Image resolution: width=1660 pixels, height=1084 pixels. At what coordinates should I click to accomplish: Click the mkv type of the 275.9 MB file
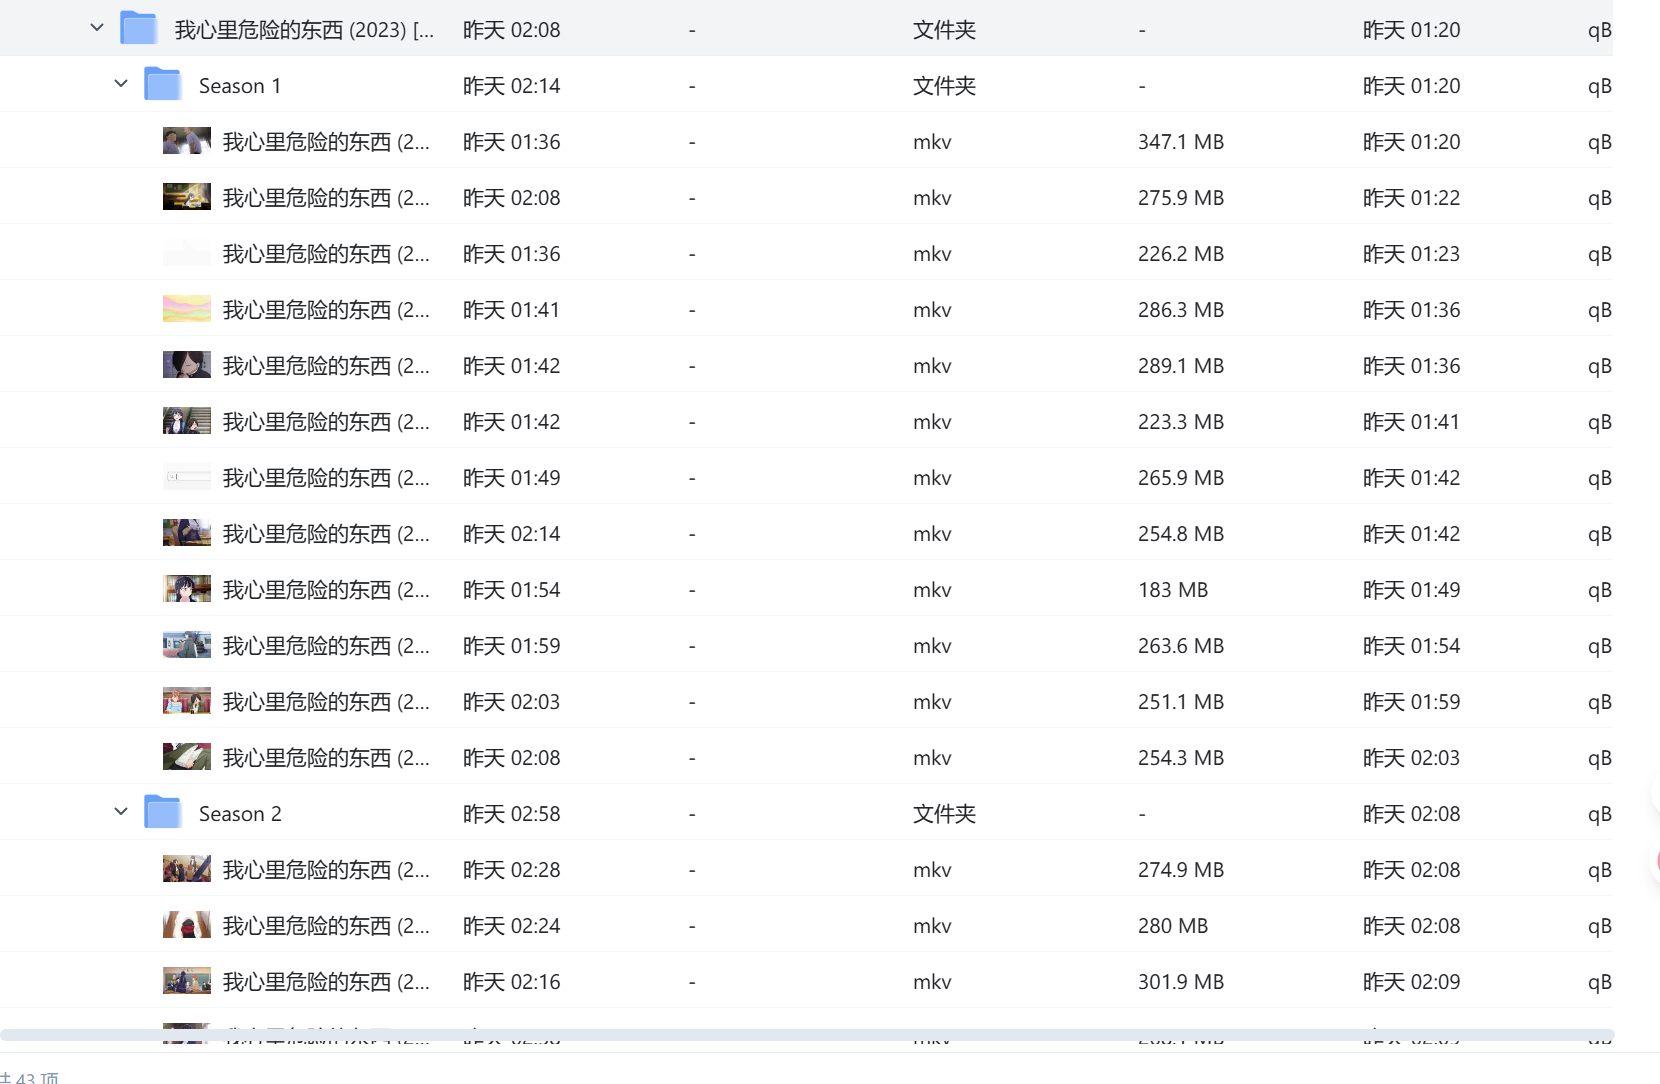click(932, 198)
